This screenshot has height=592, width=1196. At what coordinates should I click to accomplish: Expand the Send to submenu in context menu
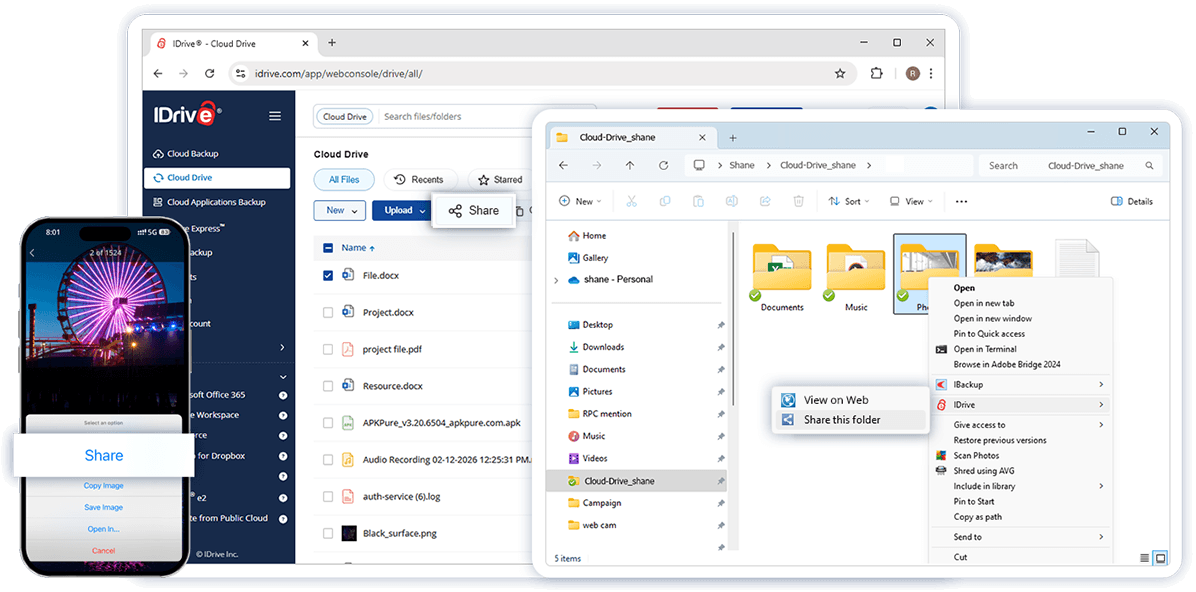(x=1101, y=537)
